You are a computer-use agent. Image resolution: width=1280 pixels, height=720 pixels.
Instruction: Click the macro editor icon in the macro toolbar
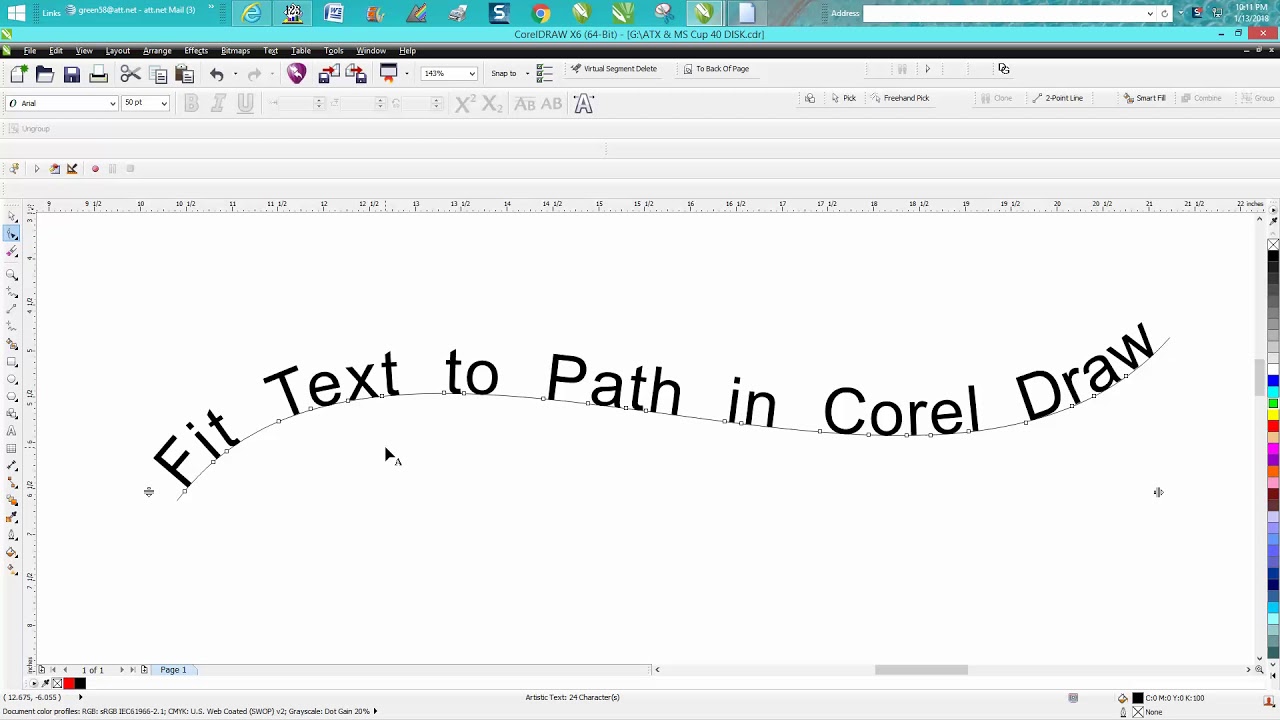pos(54,169)
